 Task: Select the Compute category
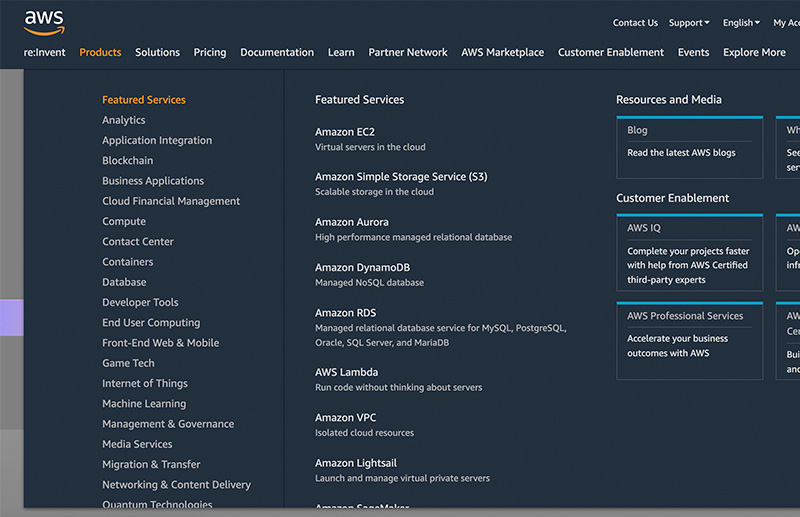(x=124, y=221)
